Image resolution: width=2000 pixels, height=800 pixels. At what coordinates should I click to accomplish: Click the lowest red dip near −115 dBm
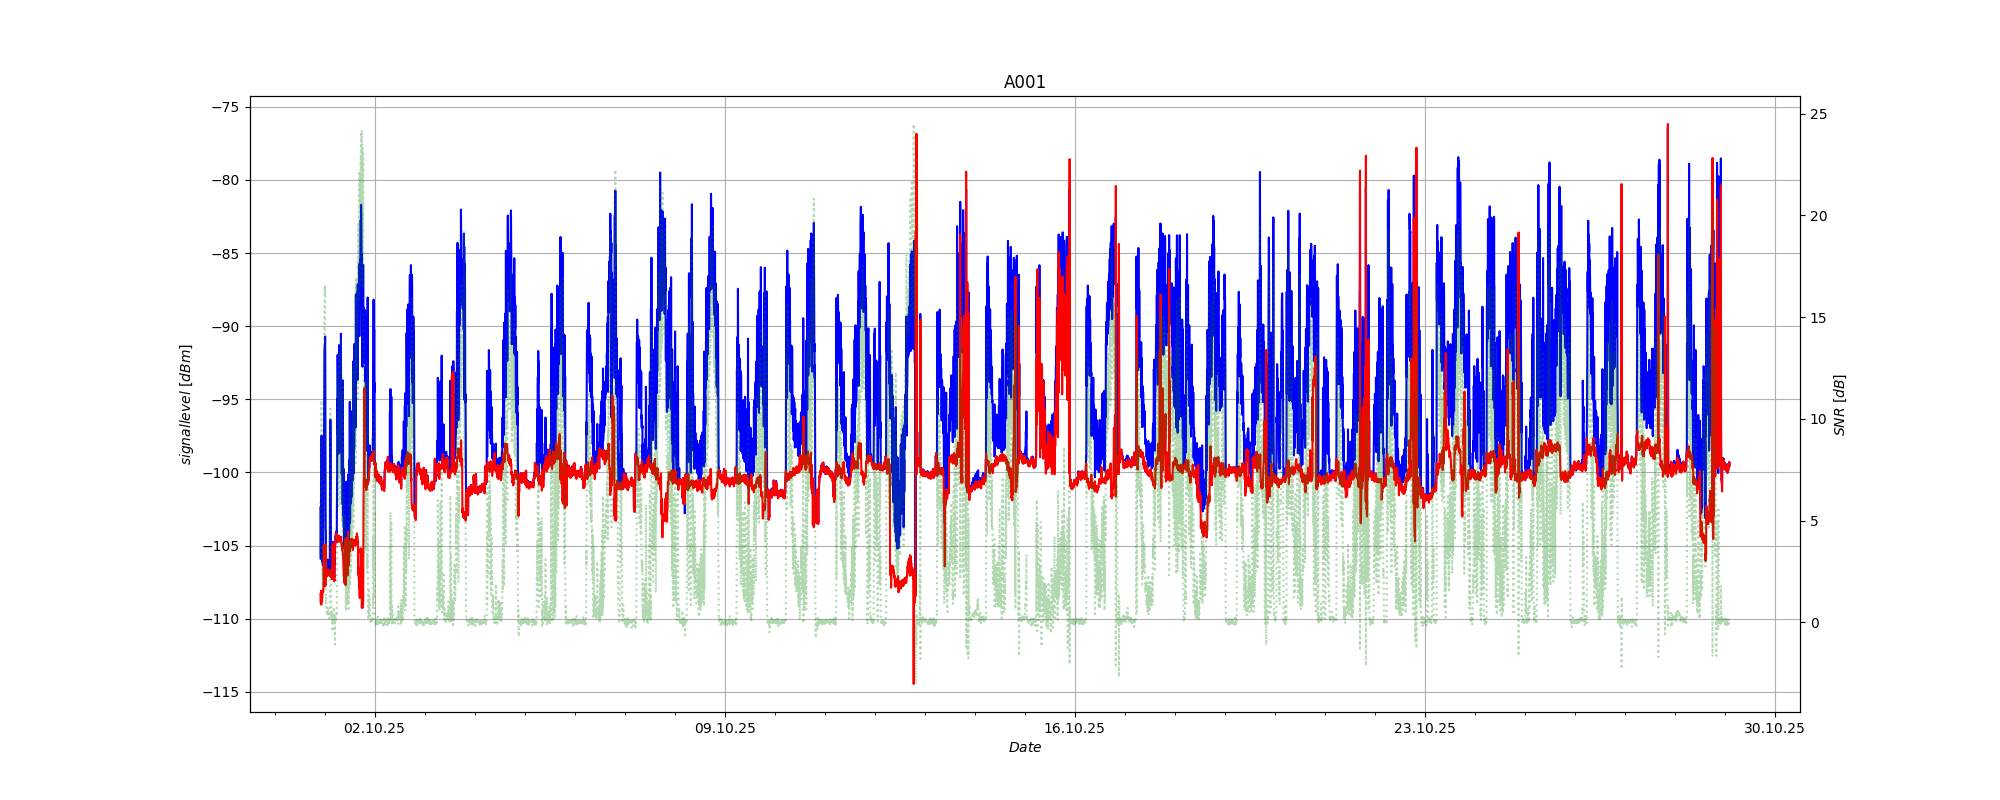pos(913,683)
